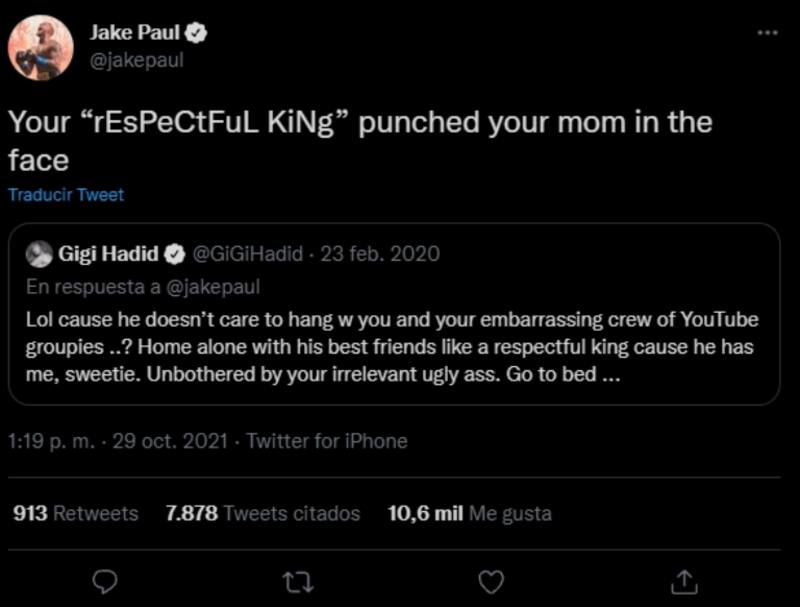This screenshot has height=607, width=800.
Task: Click the retweet arrows icon
Action: [297, 580]
